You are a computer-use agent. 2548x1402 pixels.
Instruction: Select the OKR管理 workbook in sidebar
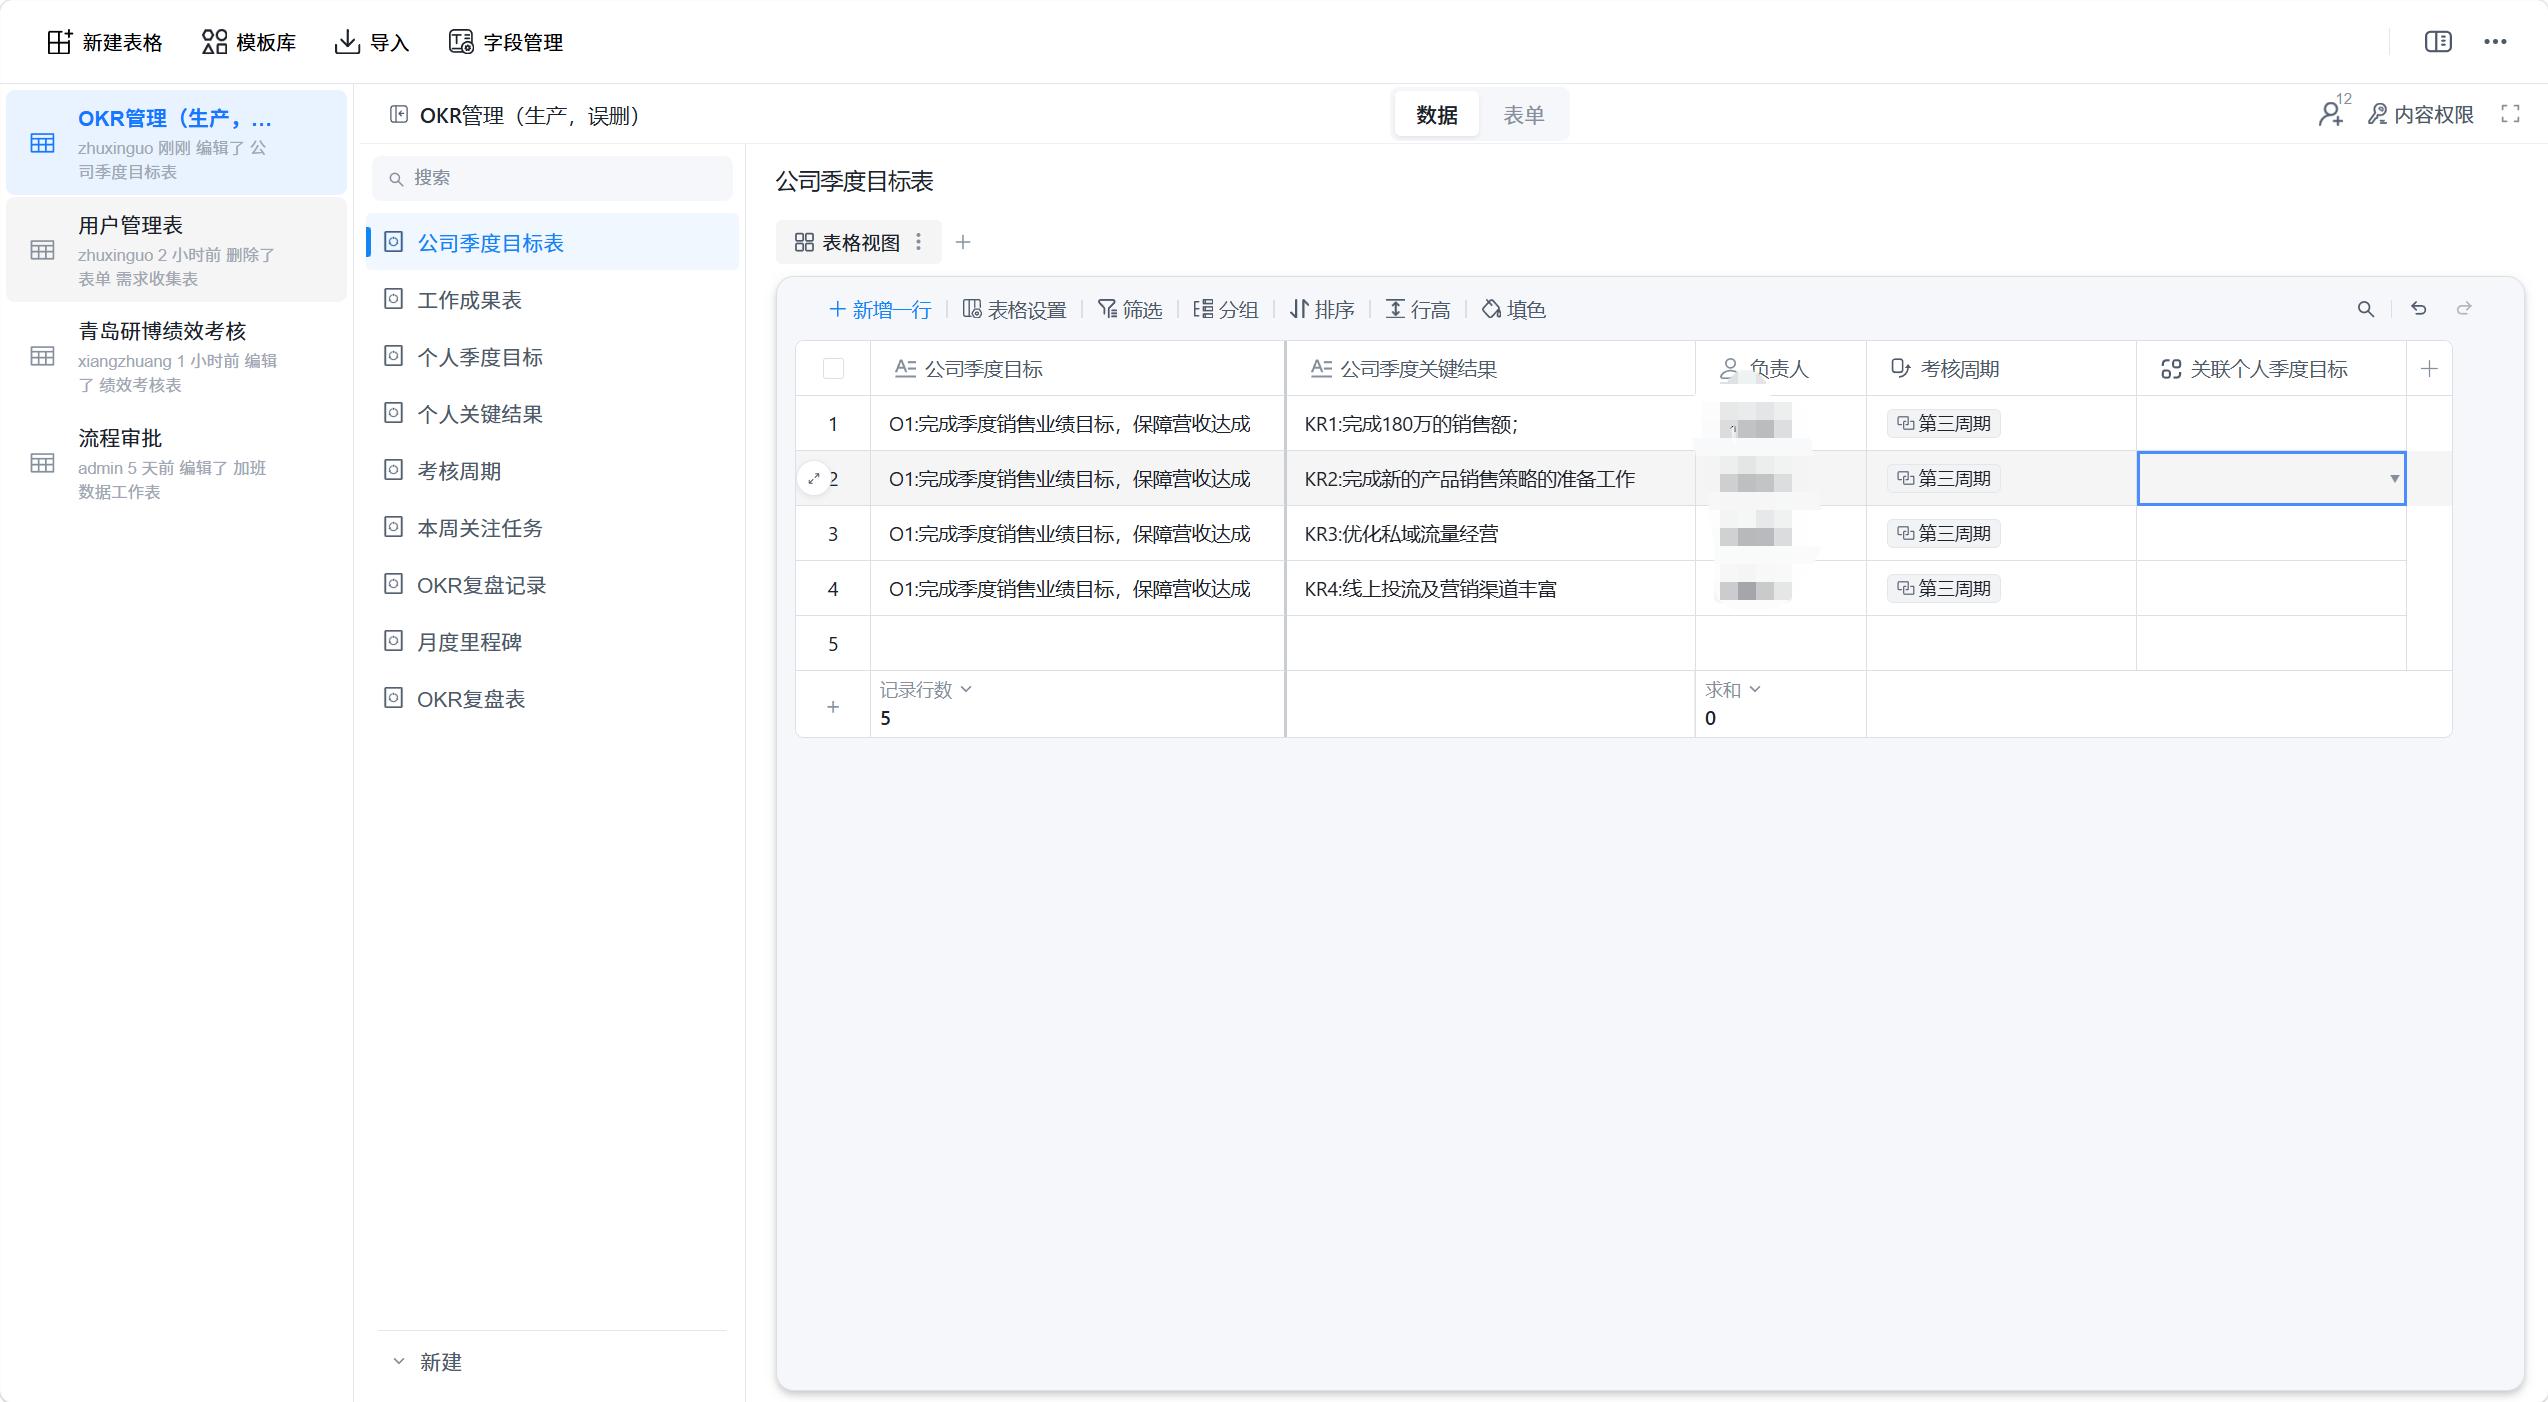176,143
